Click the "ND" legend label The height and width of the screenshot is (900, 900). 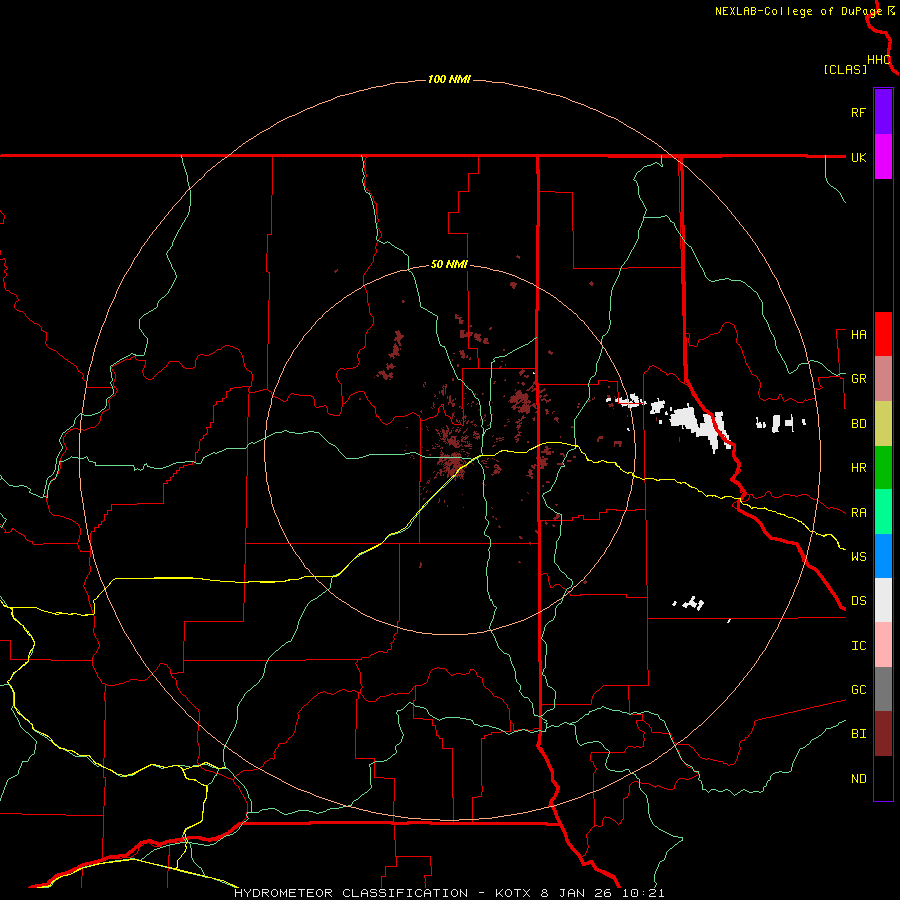tap(858, 779)
